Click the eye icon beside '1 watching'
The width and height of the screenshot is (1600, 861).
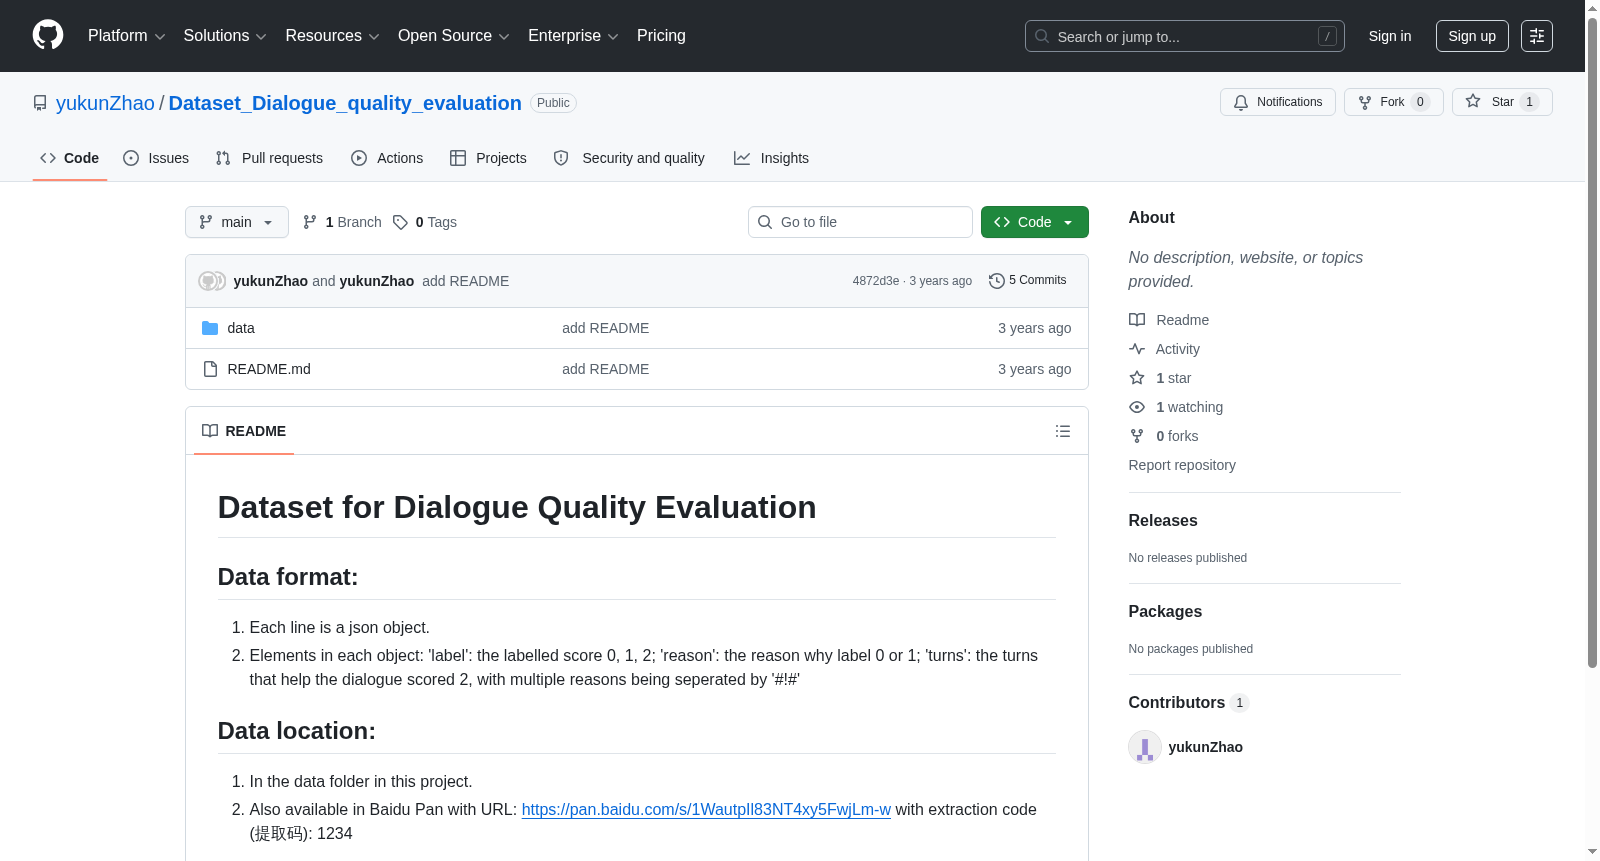1137,407
